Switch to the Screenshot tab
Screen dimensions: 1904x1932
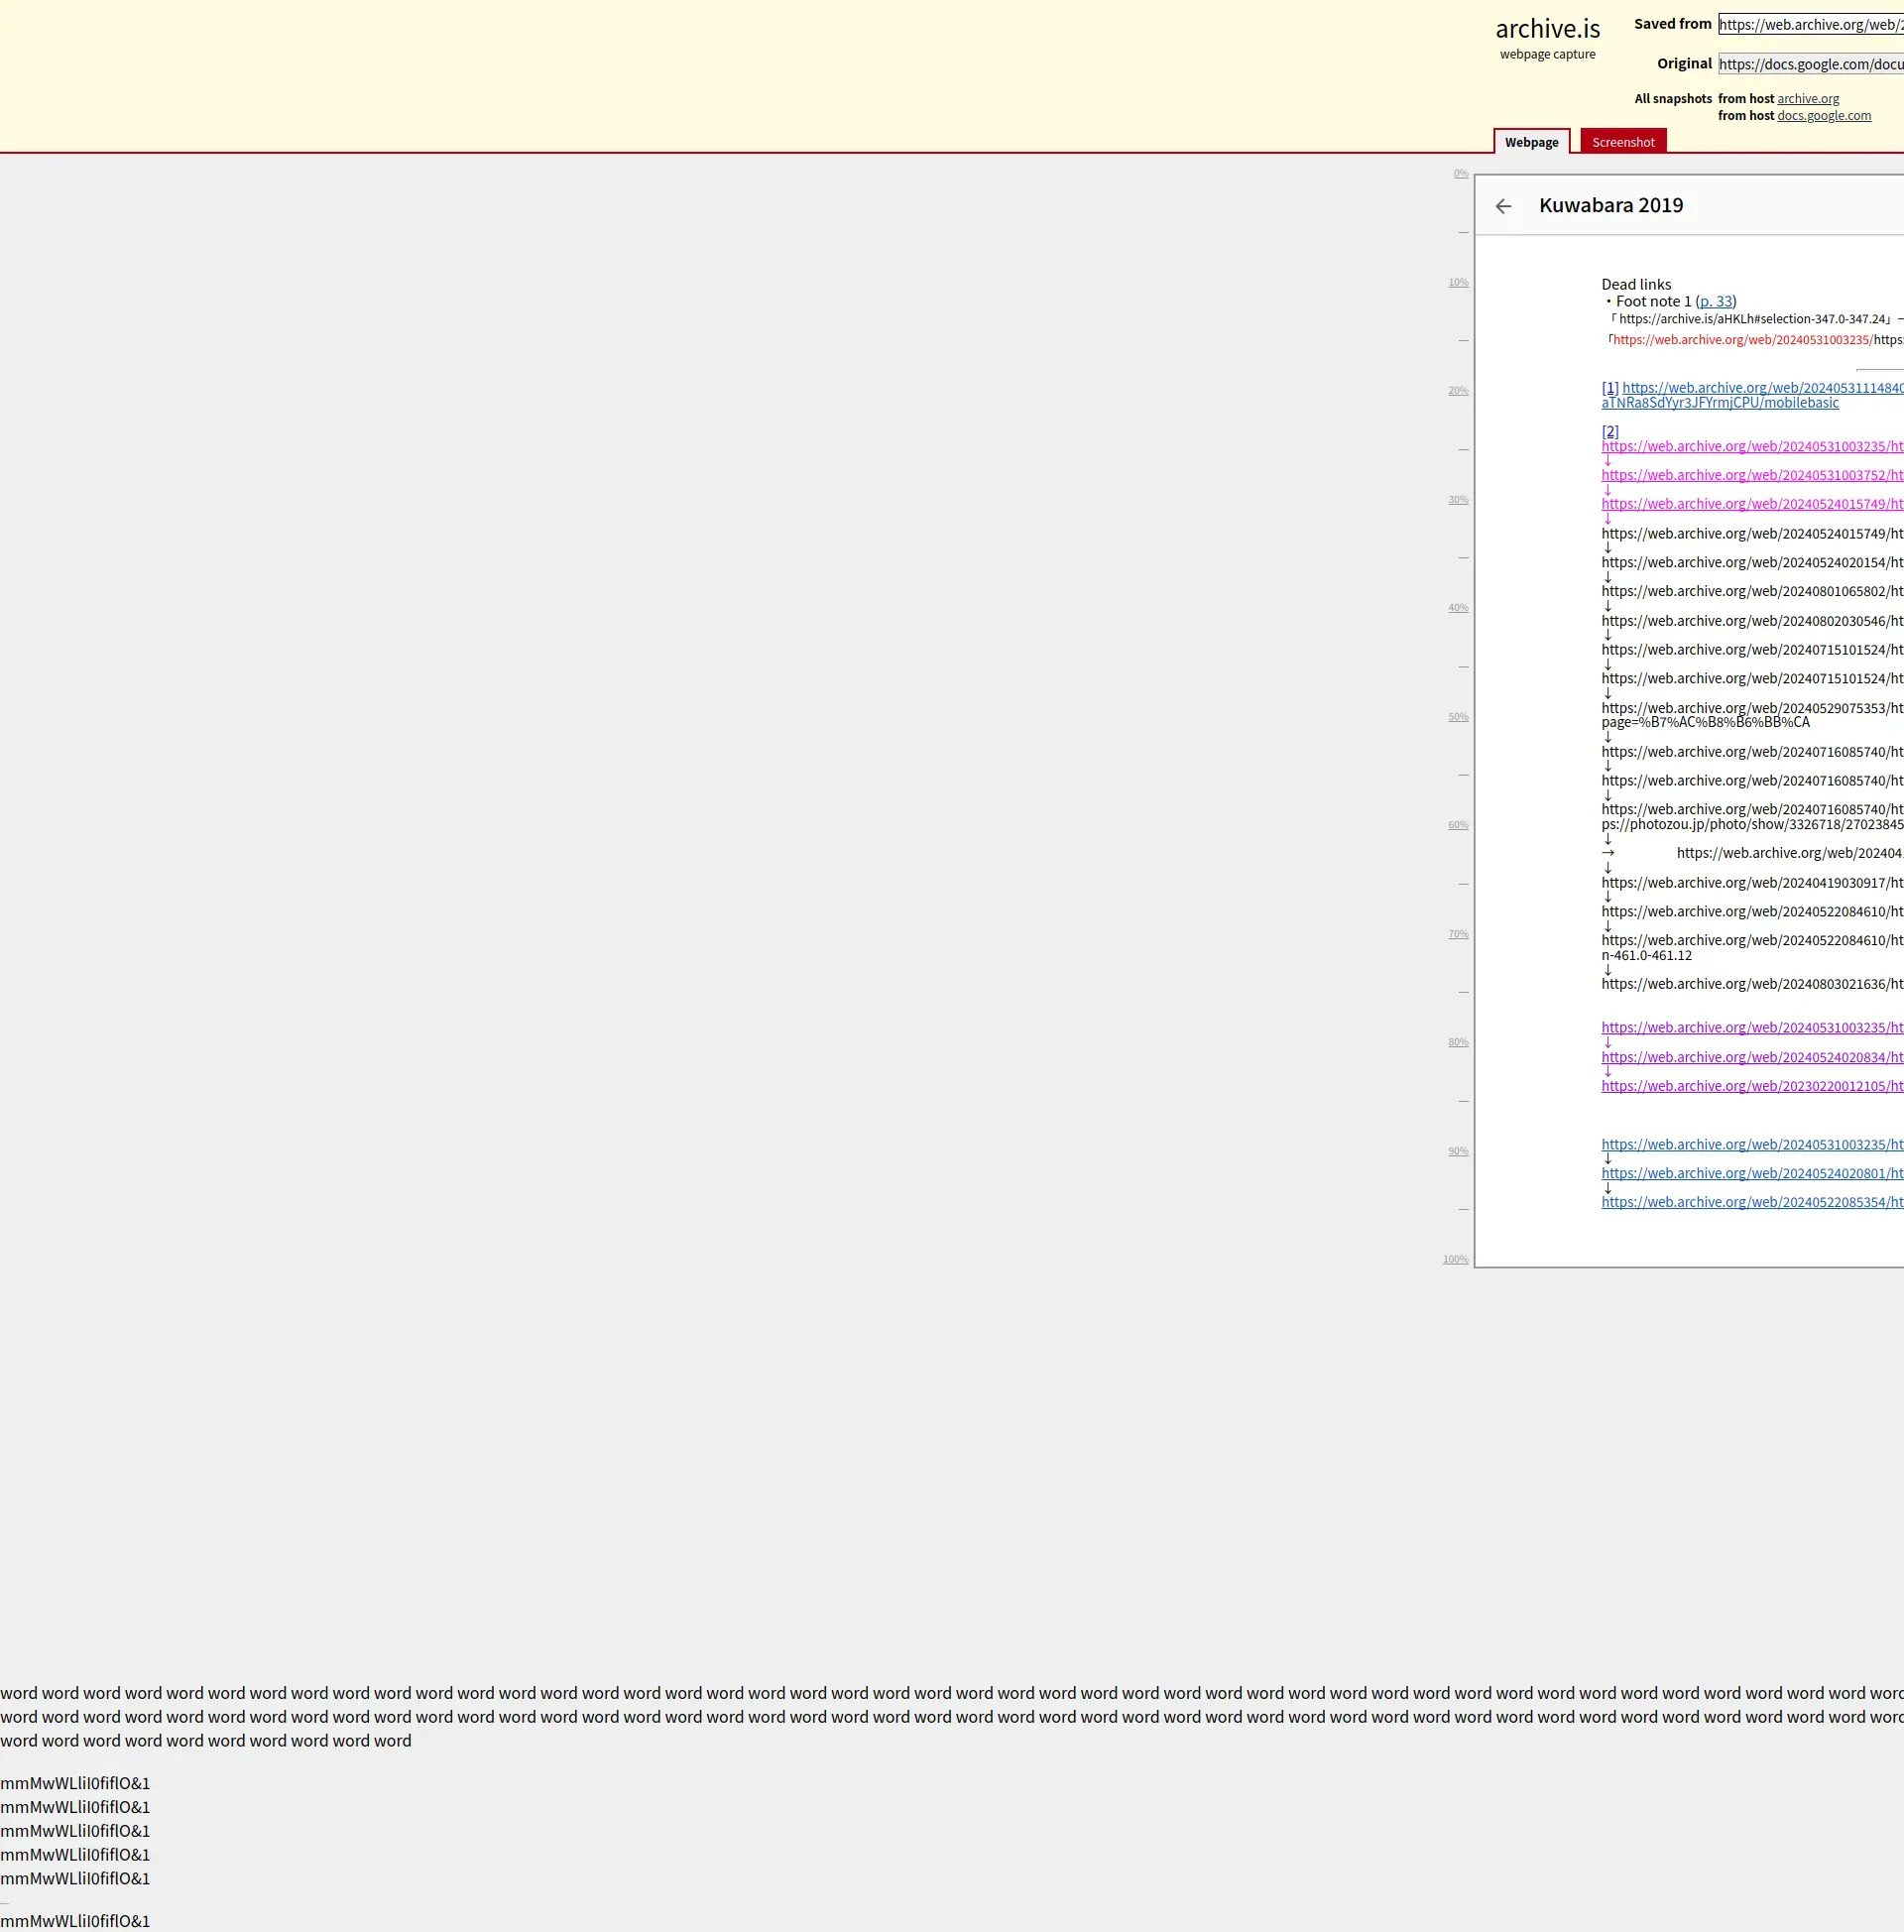[1622, 142]
